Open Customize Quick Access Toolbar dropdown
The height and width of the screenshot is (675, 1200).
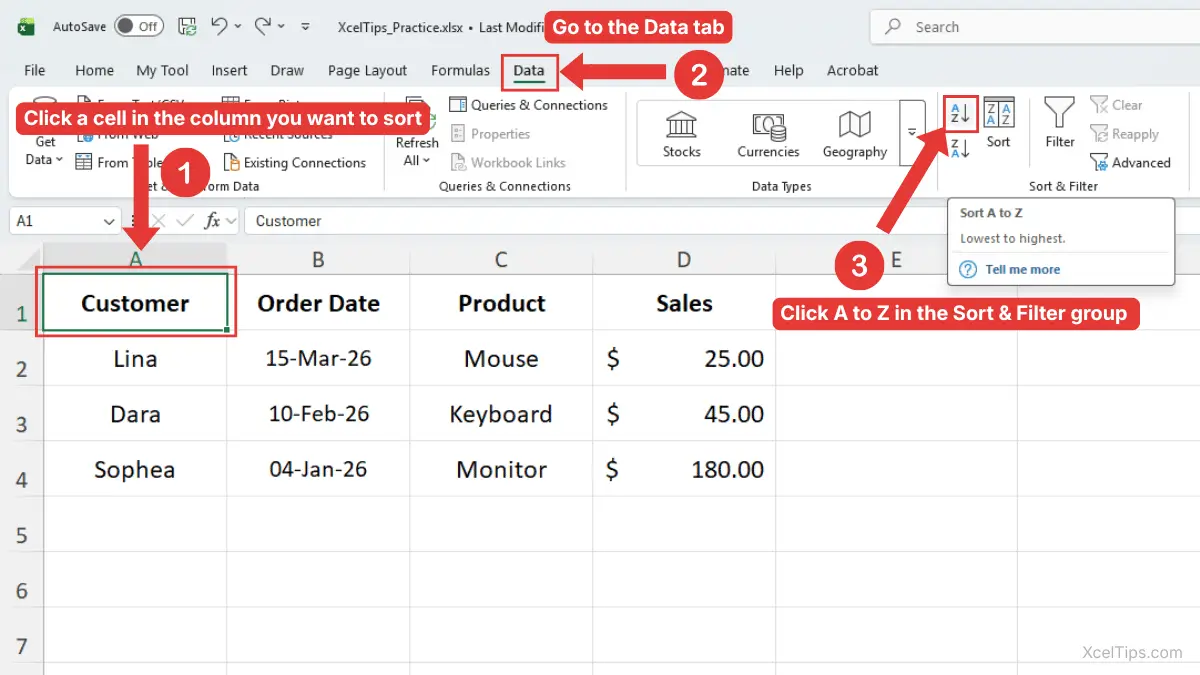pos(305,27)
